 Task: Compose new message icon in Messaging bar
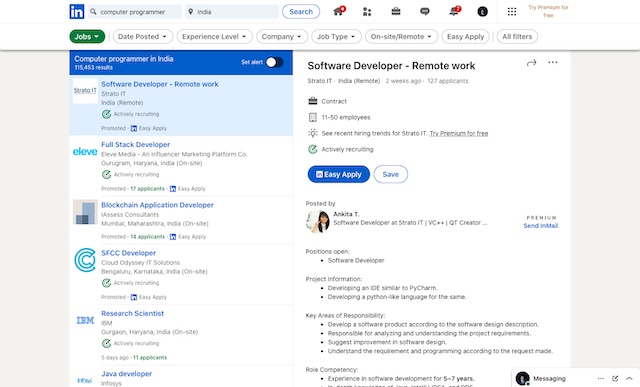(615, 378)
